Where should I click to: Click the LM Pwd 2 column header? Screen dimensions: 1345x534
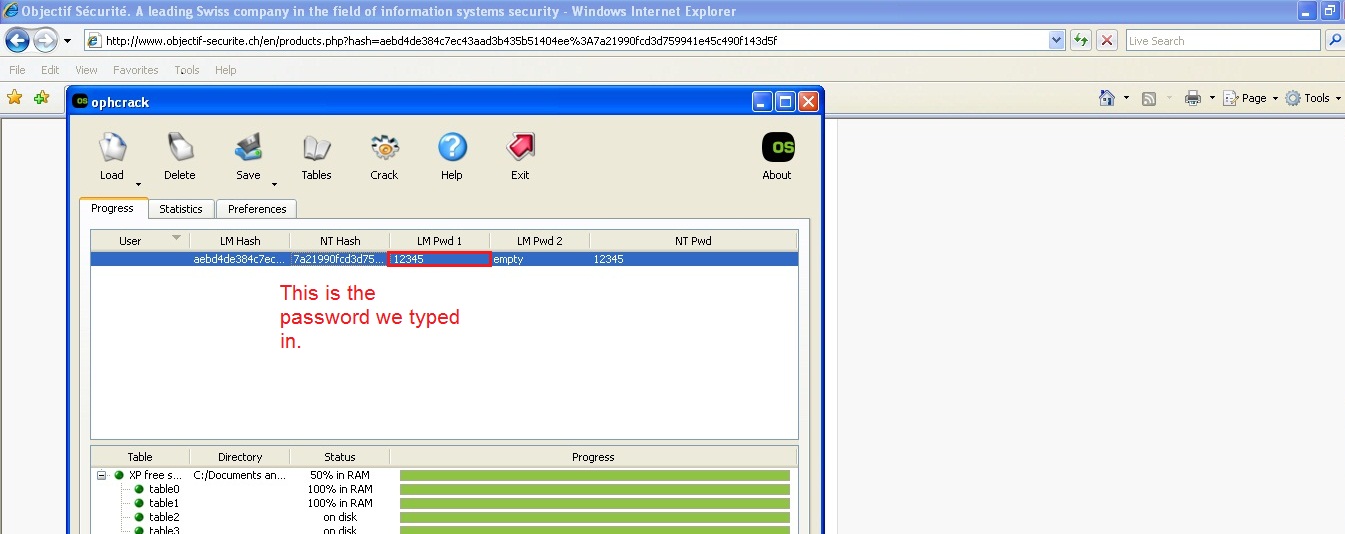[x=539, y=240]
